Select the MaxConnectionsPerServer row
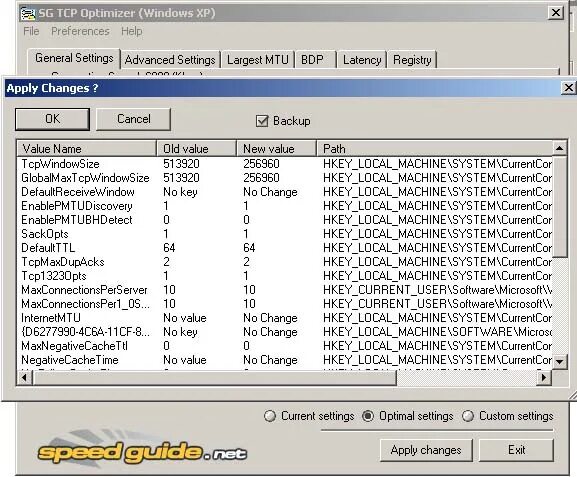 click(x=284, y=290)
